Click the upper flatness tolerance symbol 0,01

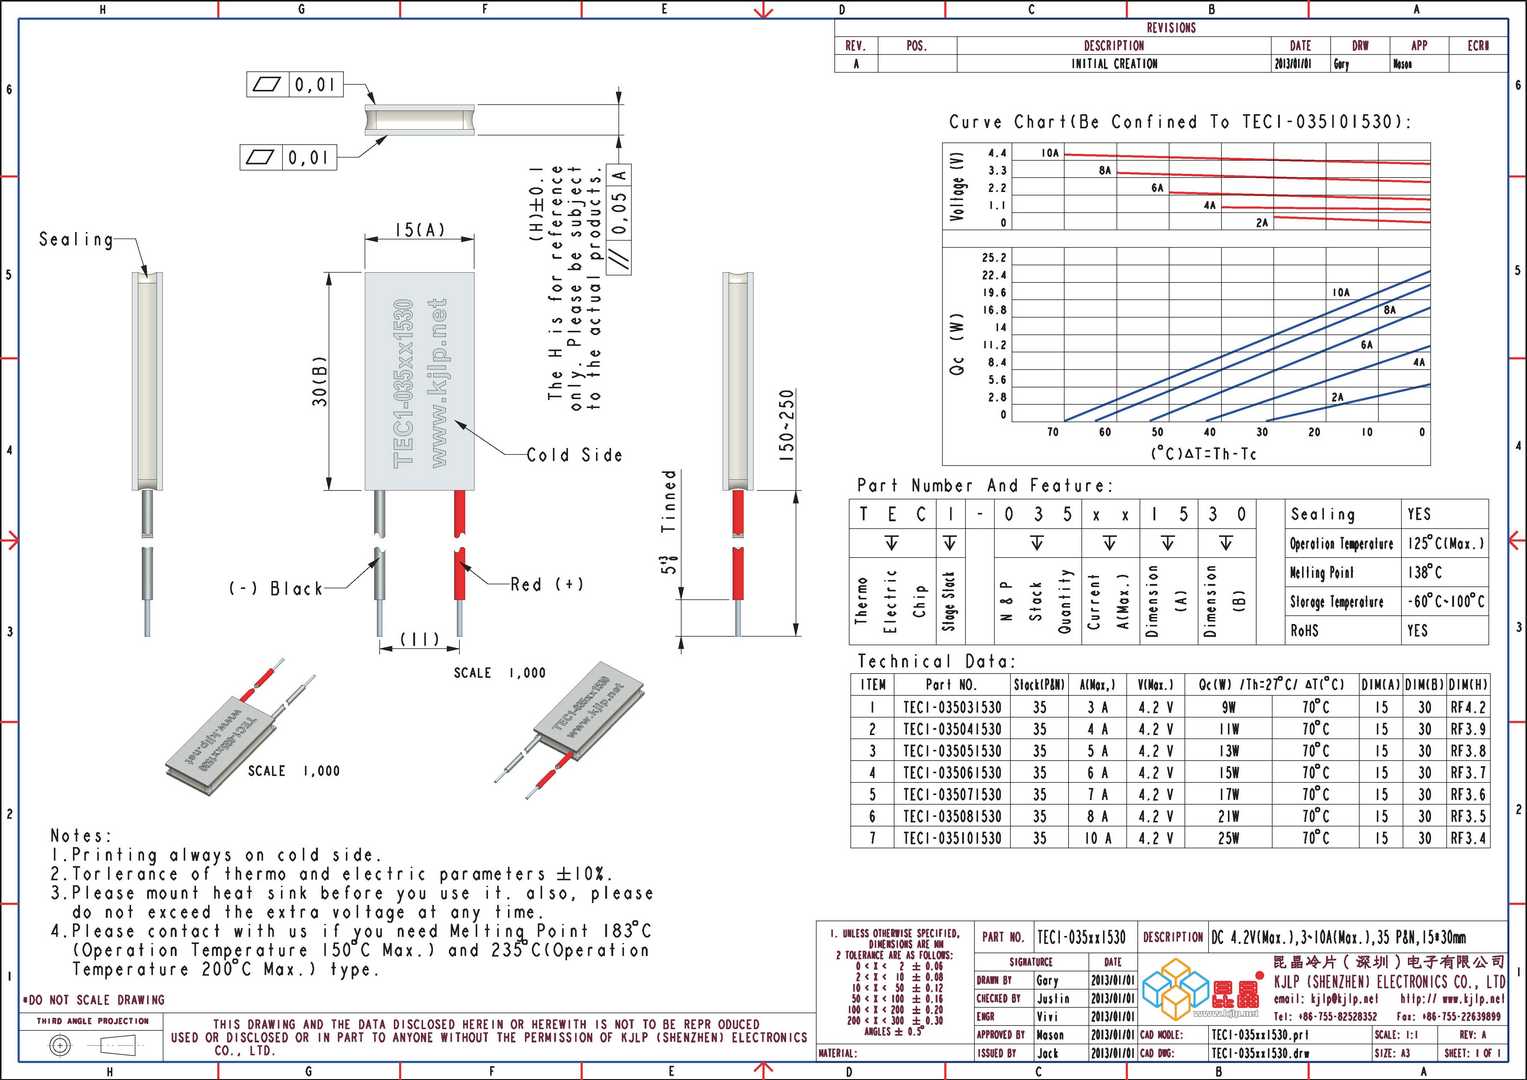click(295, 85)
